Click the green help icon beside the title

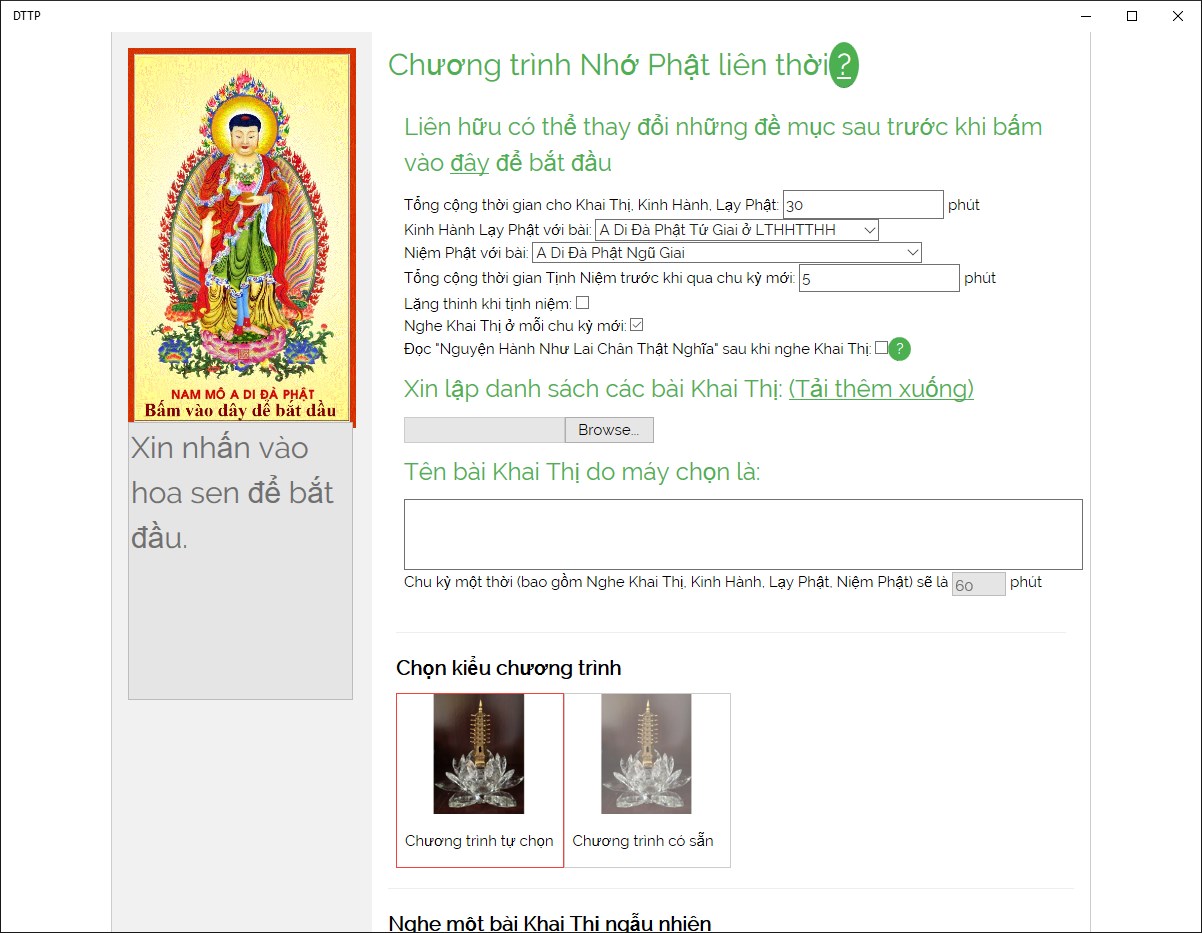click(x=845, y=66)
